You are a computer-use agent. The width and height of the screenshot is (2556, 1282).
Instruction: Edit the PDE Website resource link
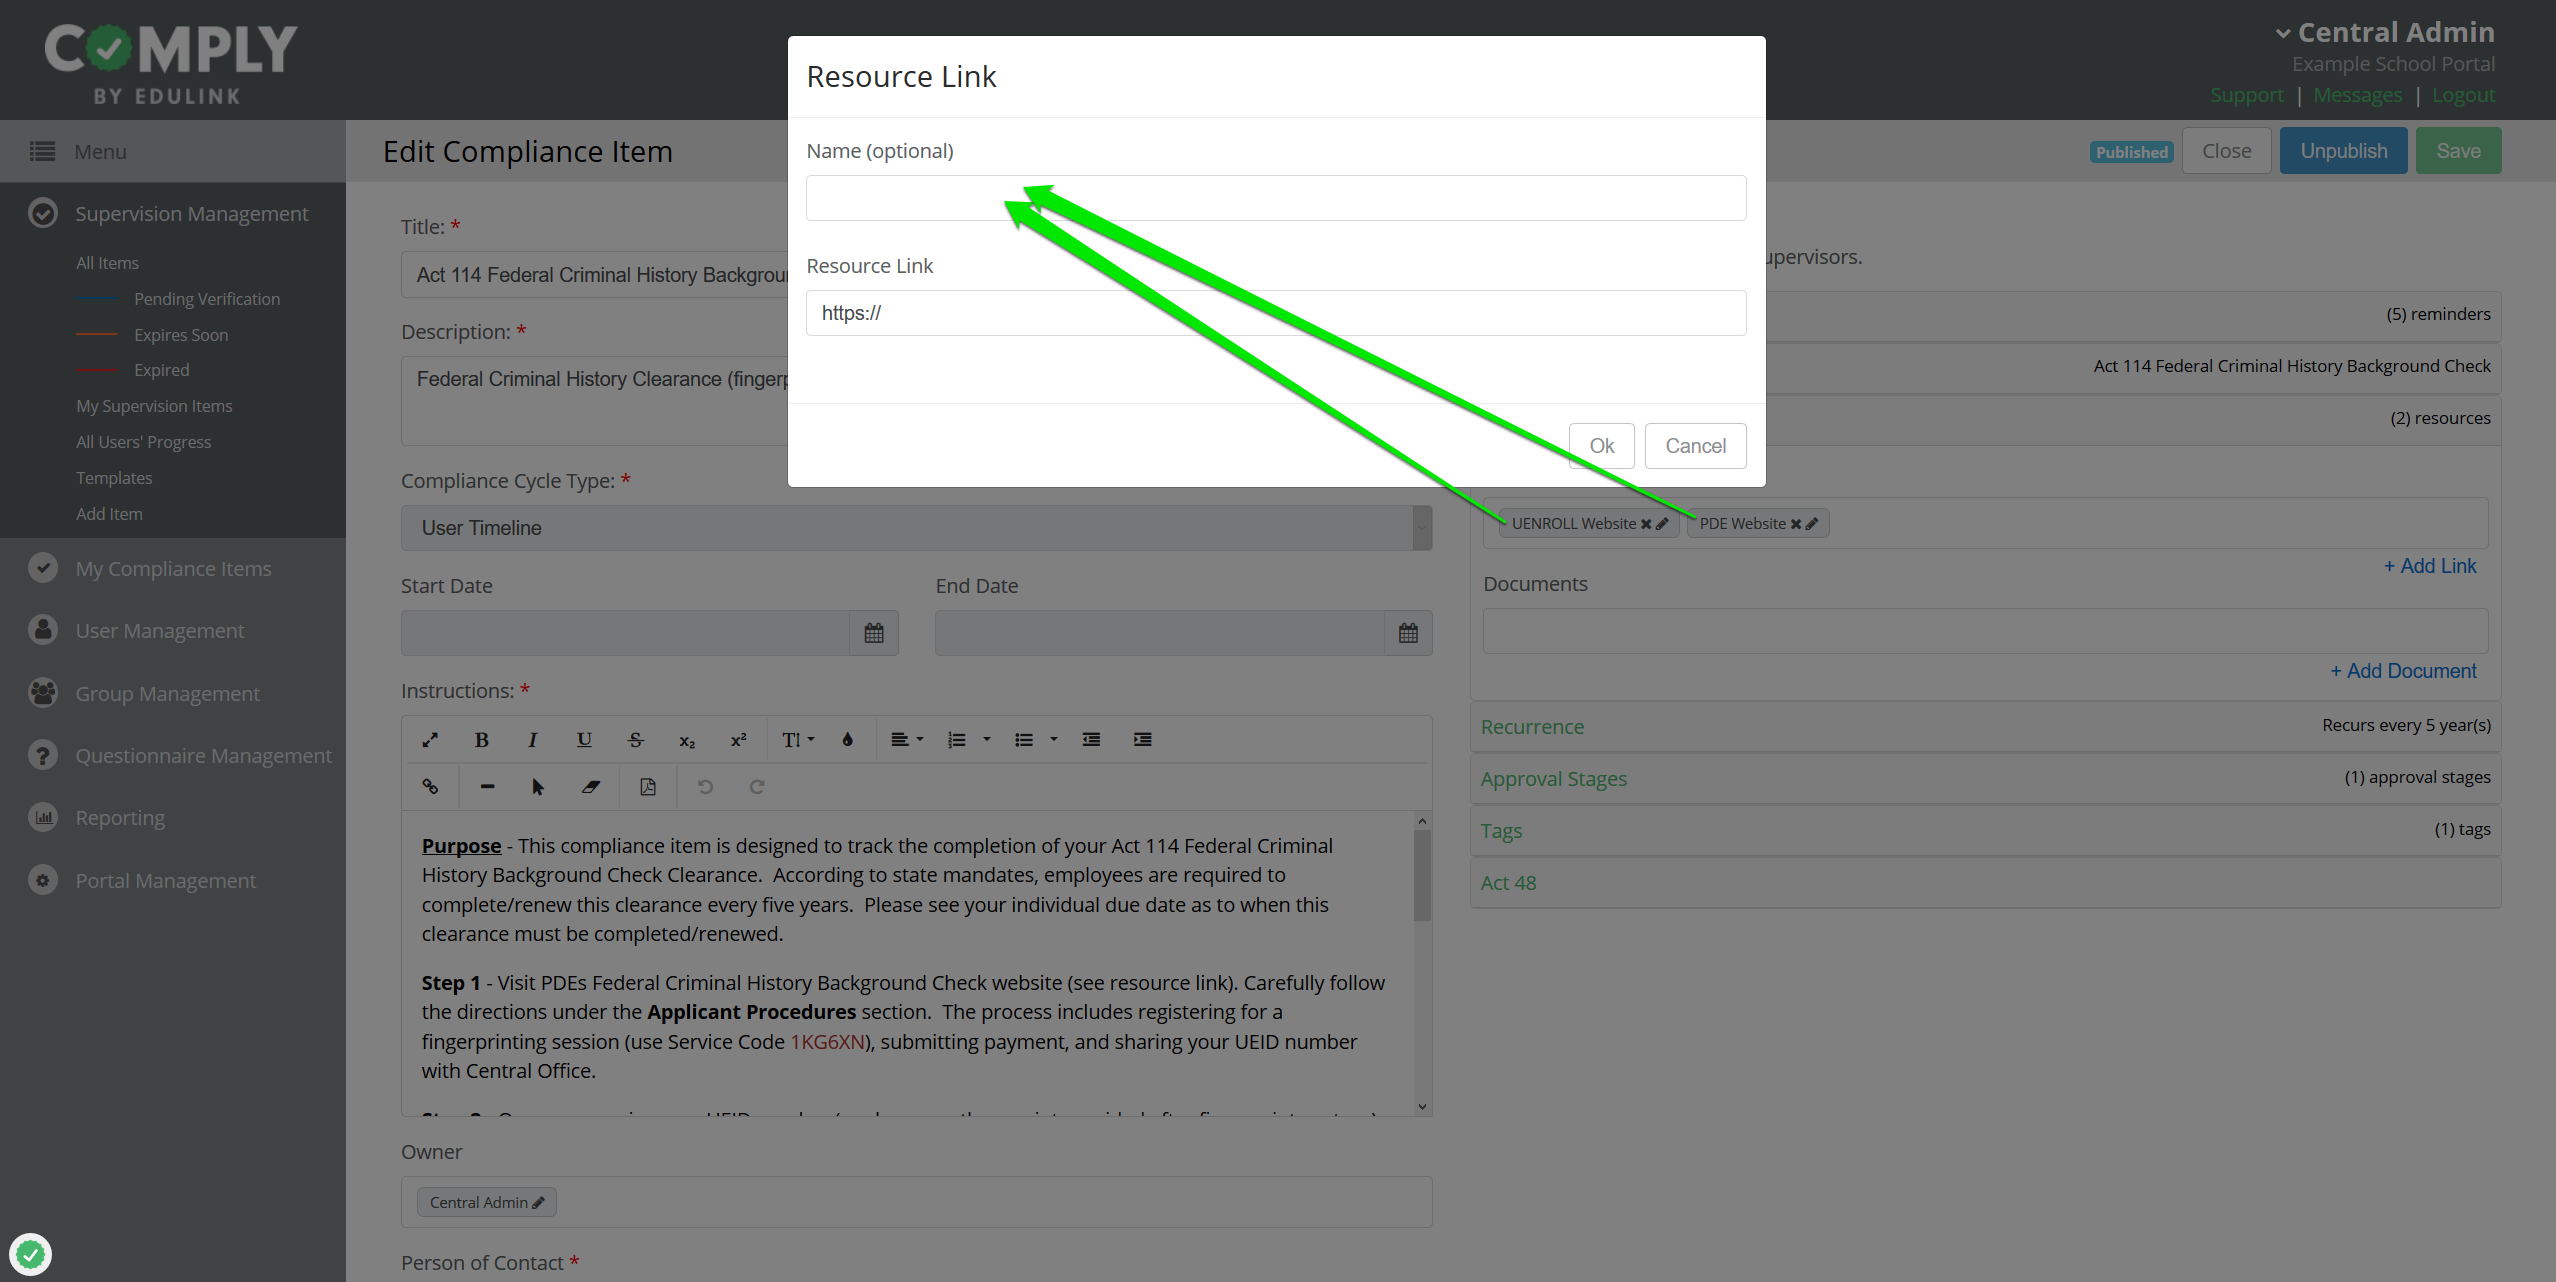coord(1812,524)
